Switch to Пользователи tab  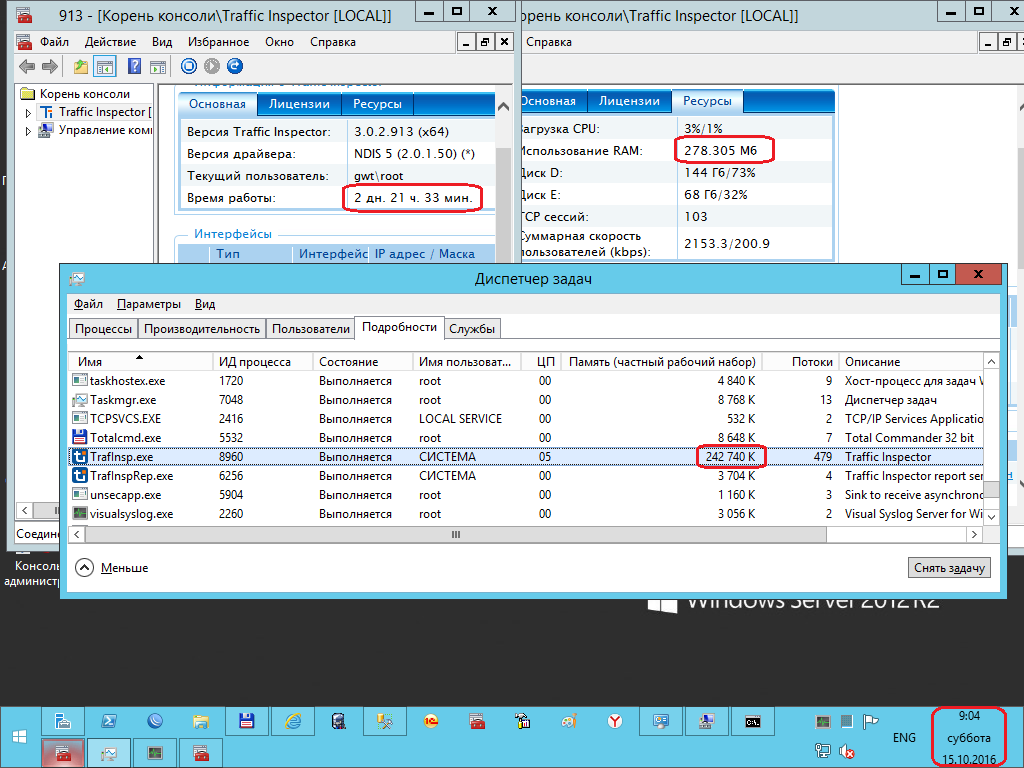311,328
